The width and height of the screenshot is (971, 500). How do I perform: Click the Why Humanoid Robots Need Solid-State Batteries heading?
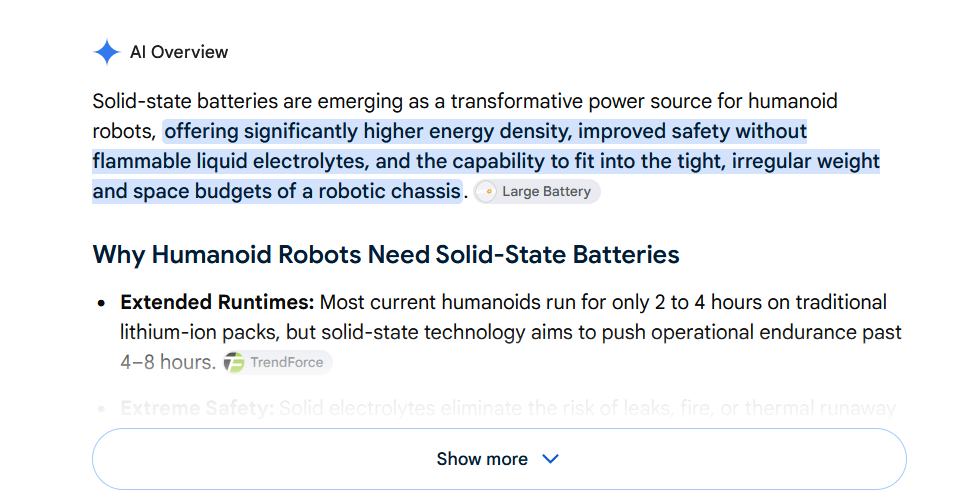(x=386, y=255)
